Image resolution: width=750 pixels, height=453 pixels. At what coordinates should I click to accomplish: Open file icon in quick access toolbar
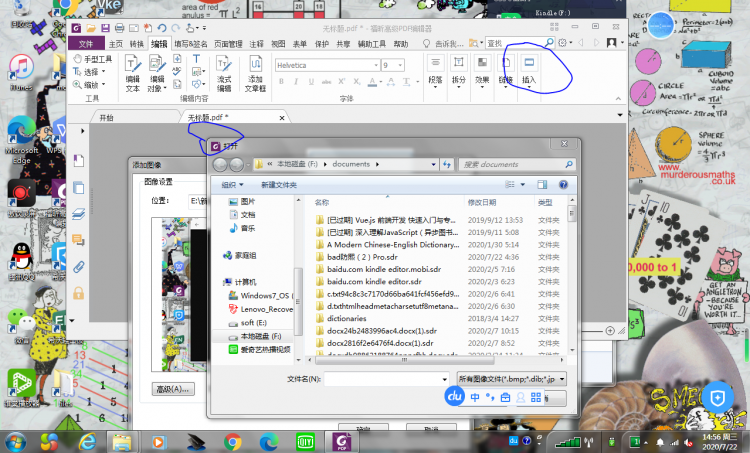tap(91, 28)
